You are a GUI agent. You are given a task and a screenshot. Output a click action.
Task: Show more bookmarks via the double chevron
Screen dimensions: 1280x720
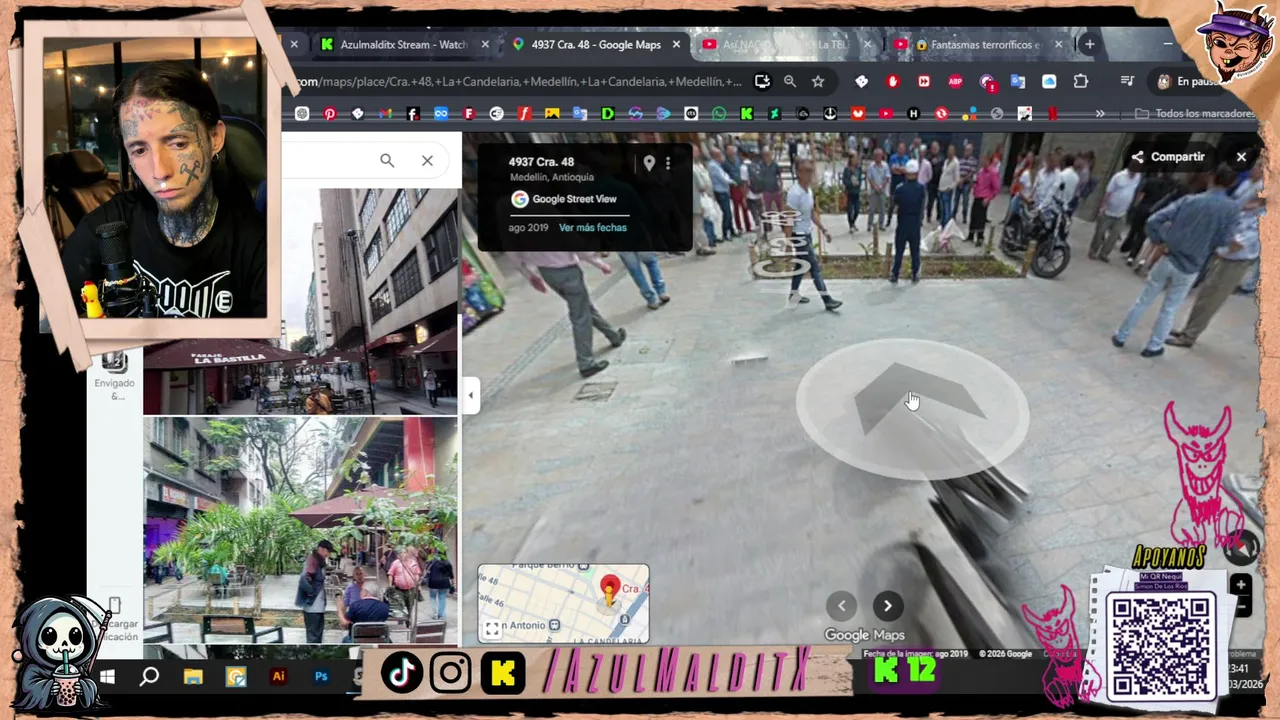[x=1100, y=114]
